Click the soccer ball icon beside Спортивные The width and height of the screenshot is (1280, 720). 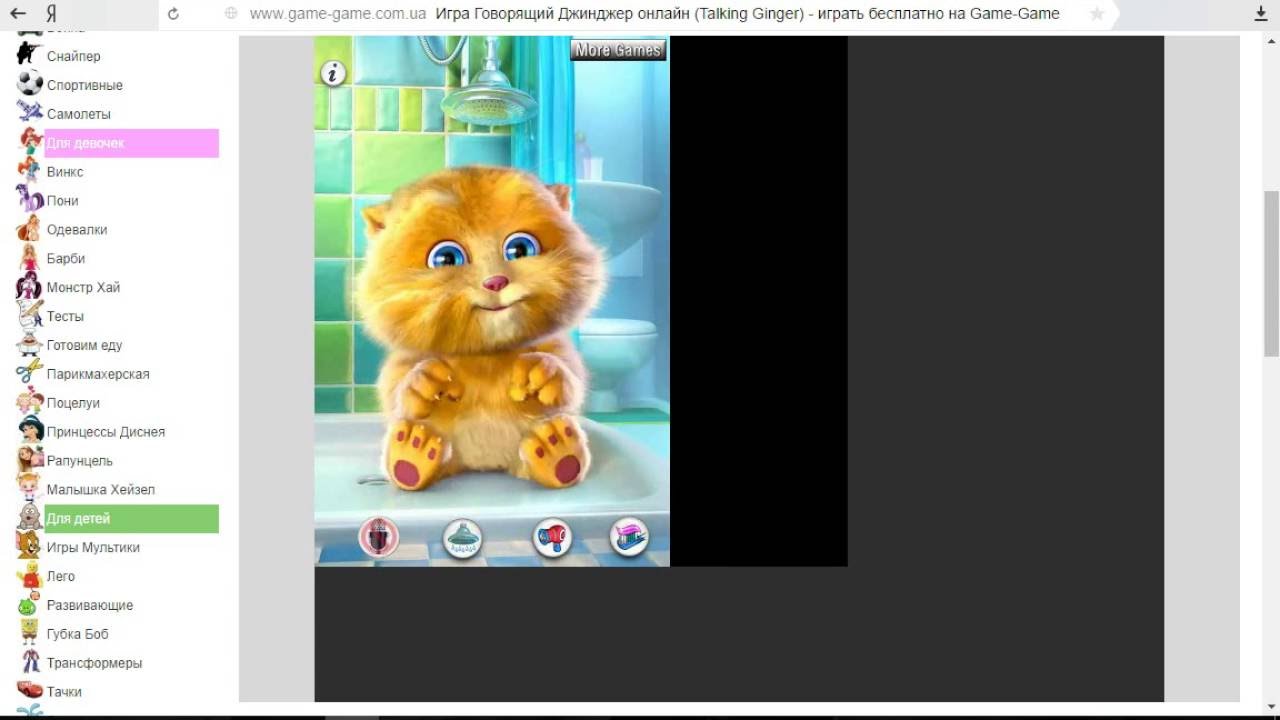(30, 83)
